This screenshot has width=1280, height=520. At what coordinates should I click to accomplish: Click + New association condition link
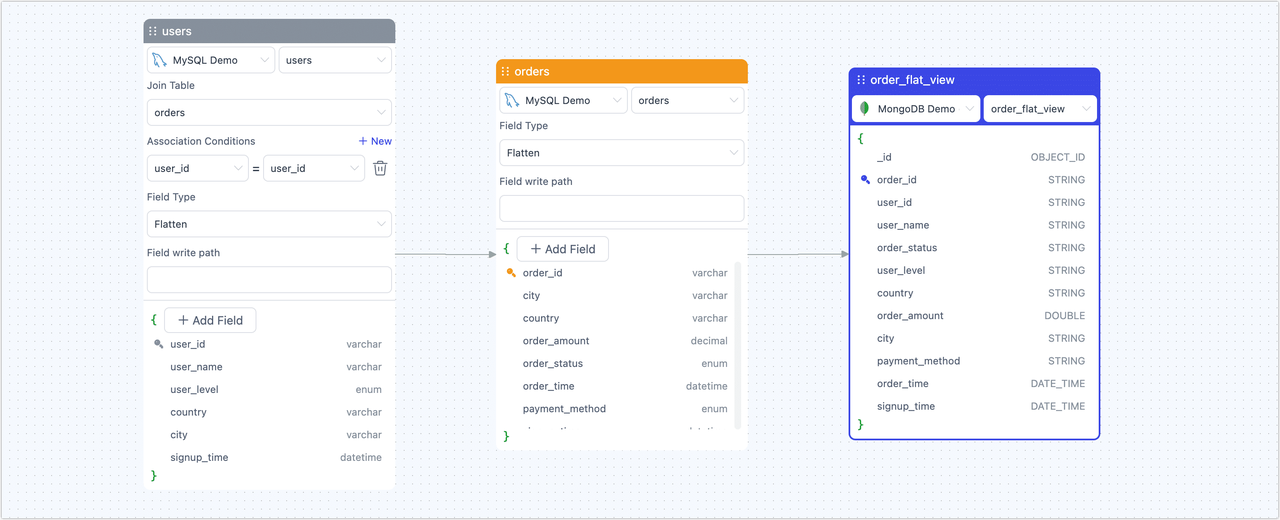coord(375,141)
